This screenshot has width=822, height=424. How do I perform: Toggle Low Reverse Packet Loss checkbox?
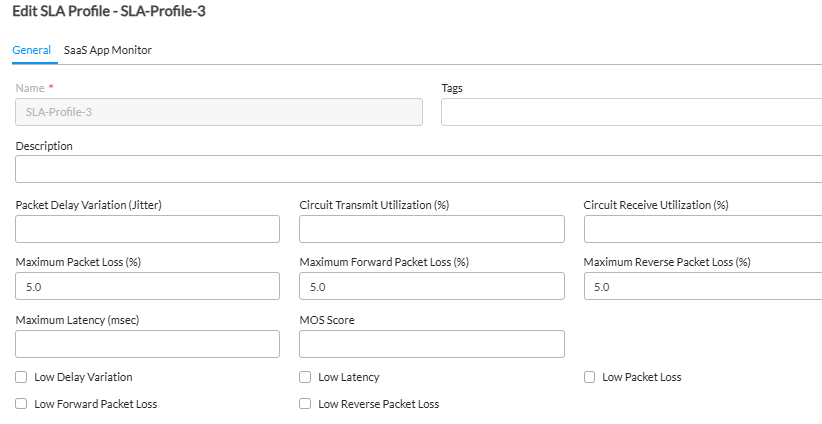click(305, 404)
